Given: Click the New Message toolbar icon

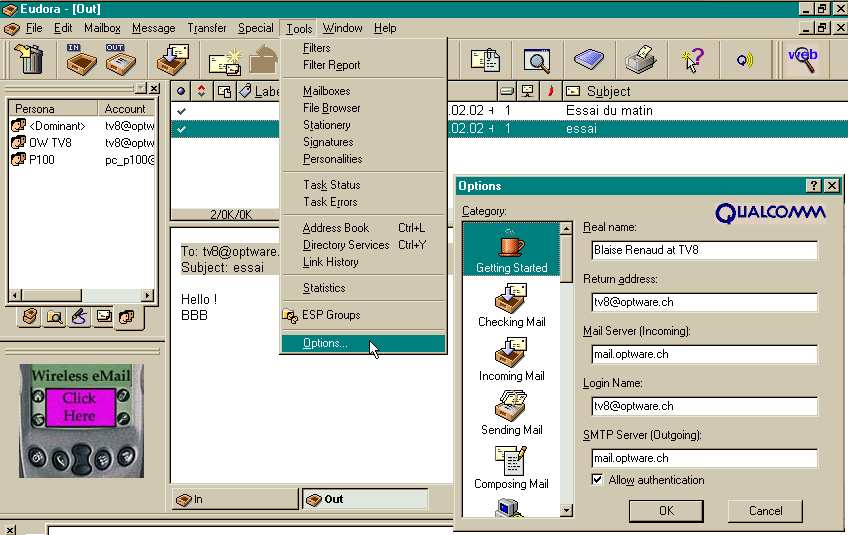Looking at the screenshot, I should [225, 62].
